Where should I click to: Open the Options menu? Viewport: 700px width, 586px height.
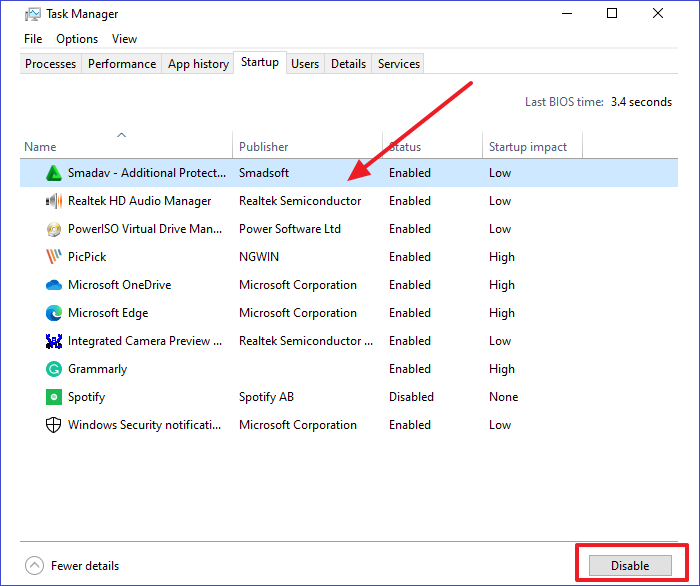tap(77, 39)
